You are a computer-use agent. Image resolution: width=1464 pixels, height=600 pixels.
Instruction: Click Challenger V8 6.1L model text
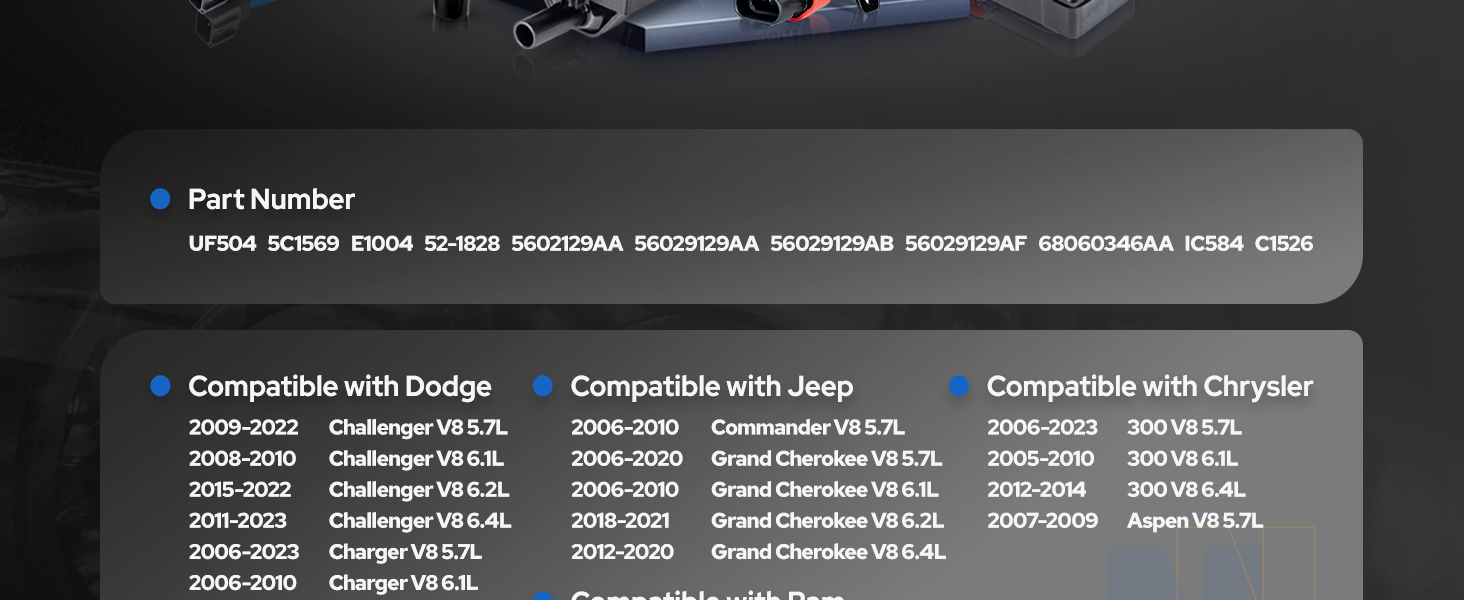pyautogui.click(x=416, y=458)
